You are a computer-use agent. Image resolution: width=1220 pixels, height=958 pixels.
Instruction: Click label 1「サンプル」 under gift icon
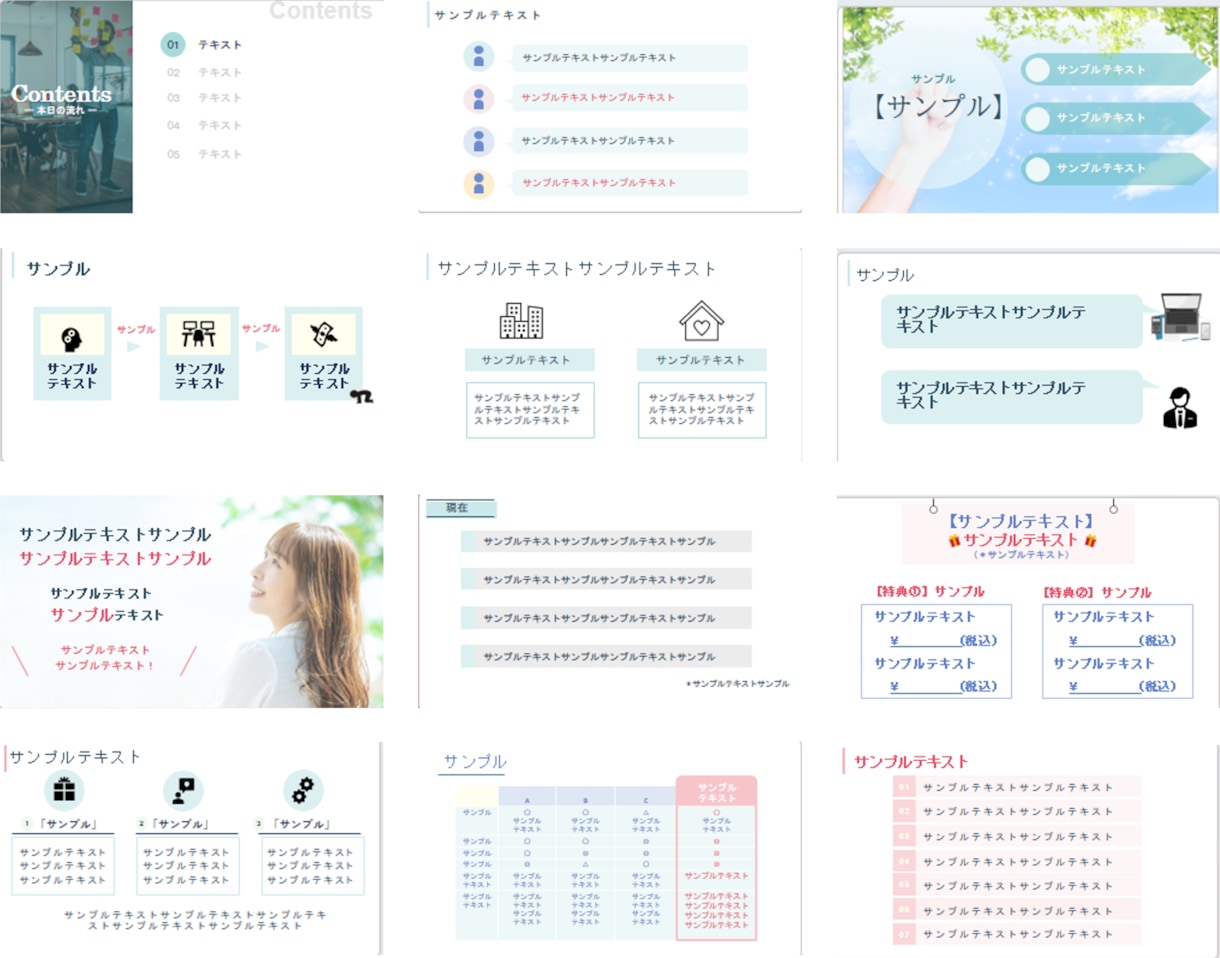click(62, 824)
